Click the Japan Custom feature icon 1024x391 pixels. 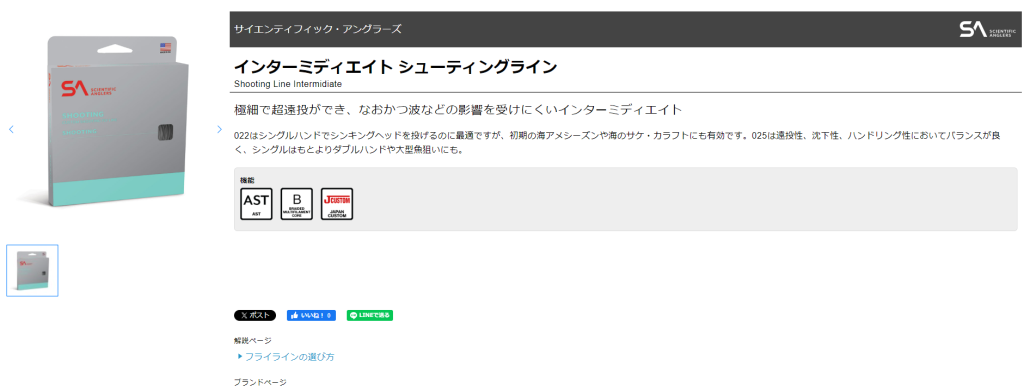(x=337, y=204)
